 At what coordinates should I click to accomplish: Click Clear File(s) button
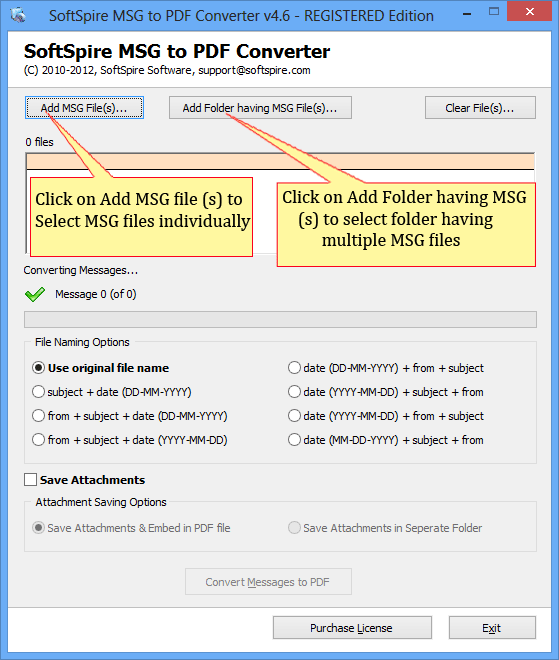480,108
